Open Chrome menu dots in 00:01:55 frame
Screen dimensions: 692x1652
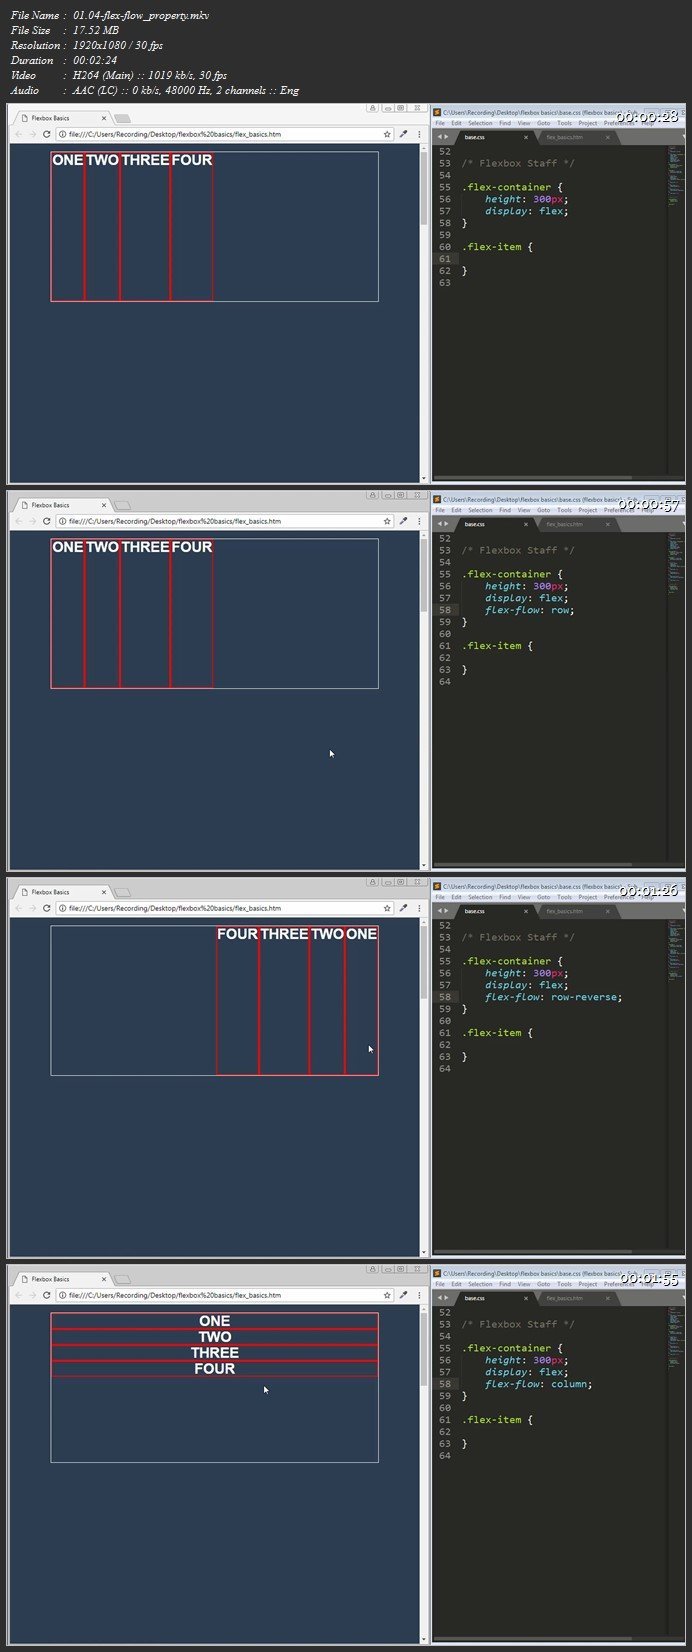point(418,1295)
